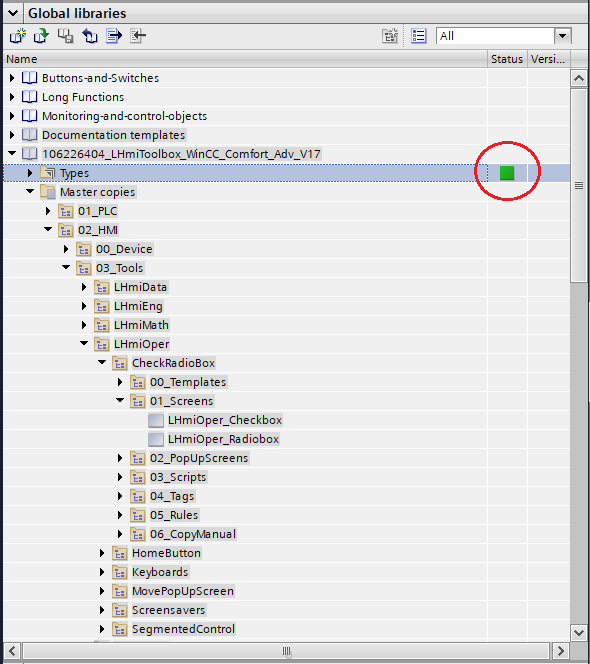The width and height of the screenshot is (590, 664).
Task: Click the import library texts toolbar icon
Action: [138, 36]
